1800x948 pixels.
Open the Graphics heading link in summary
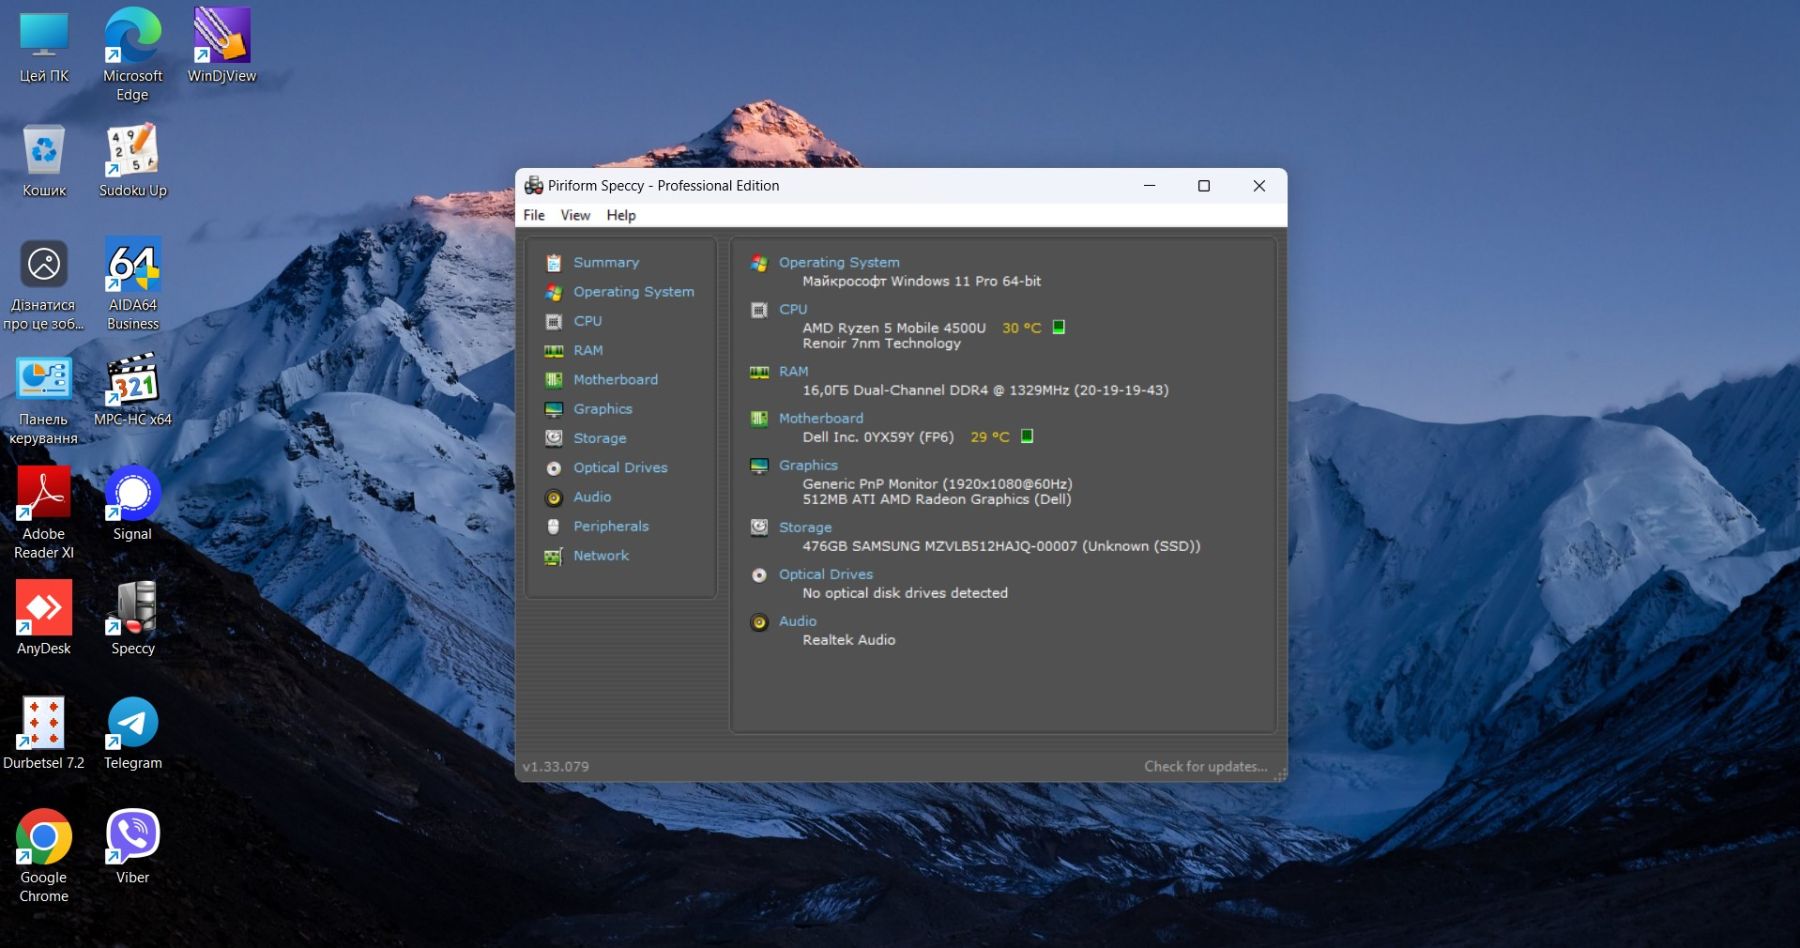808,465
